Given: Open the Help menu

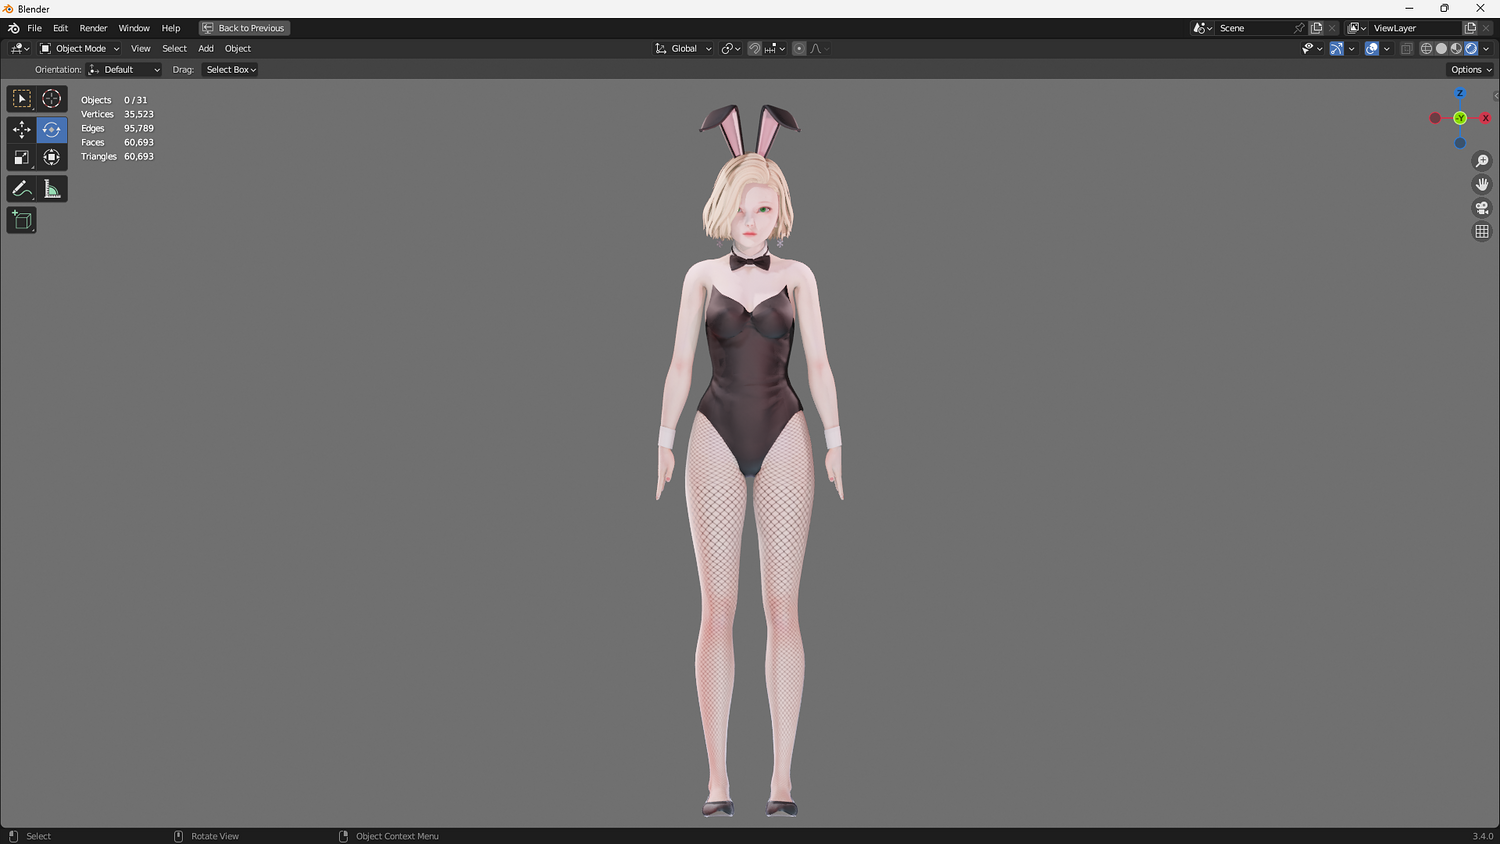Looking at the screenshot, I should point(171,28).
